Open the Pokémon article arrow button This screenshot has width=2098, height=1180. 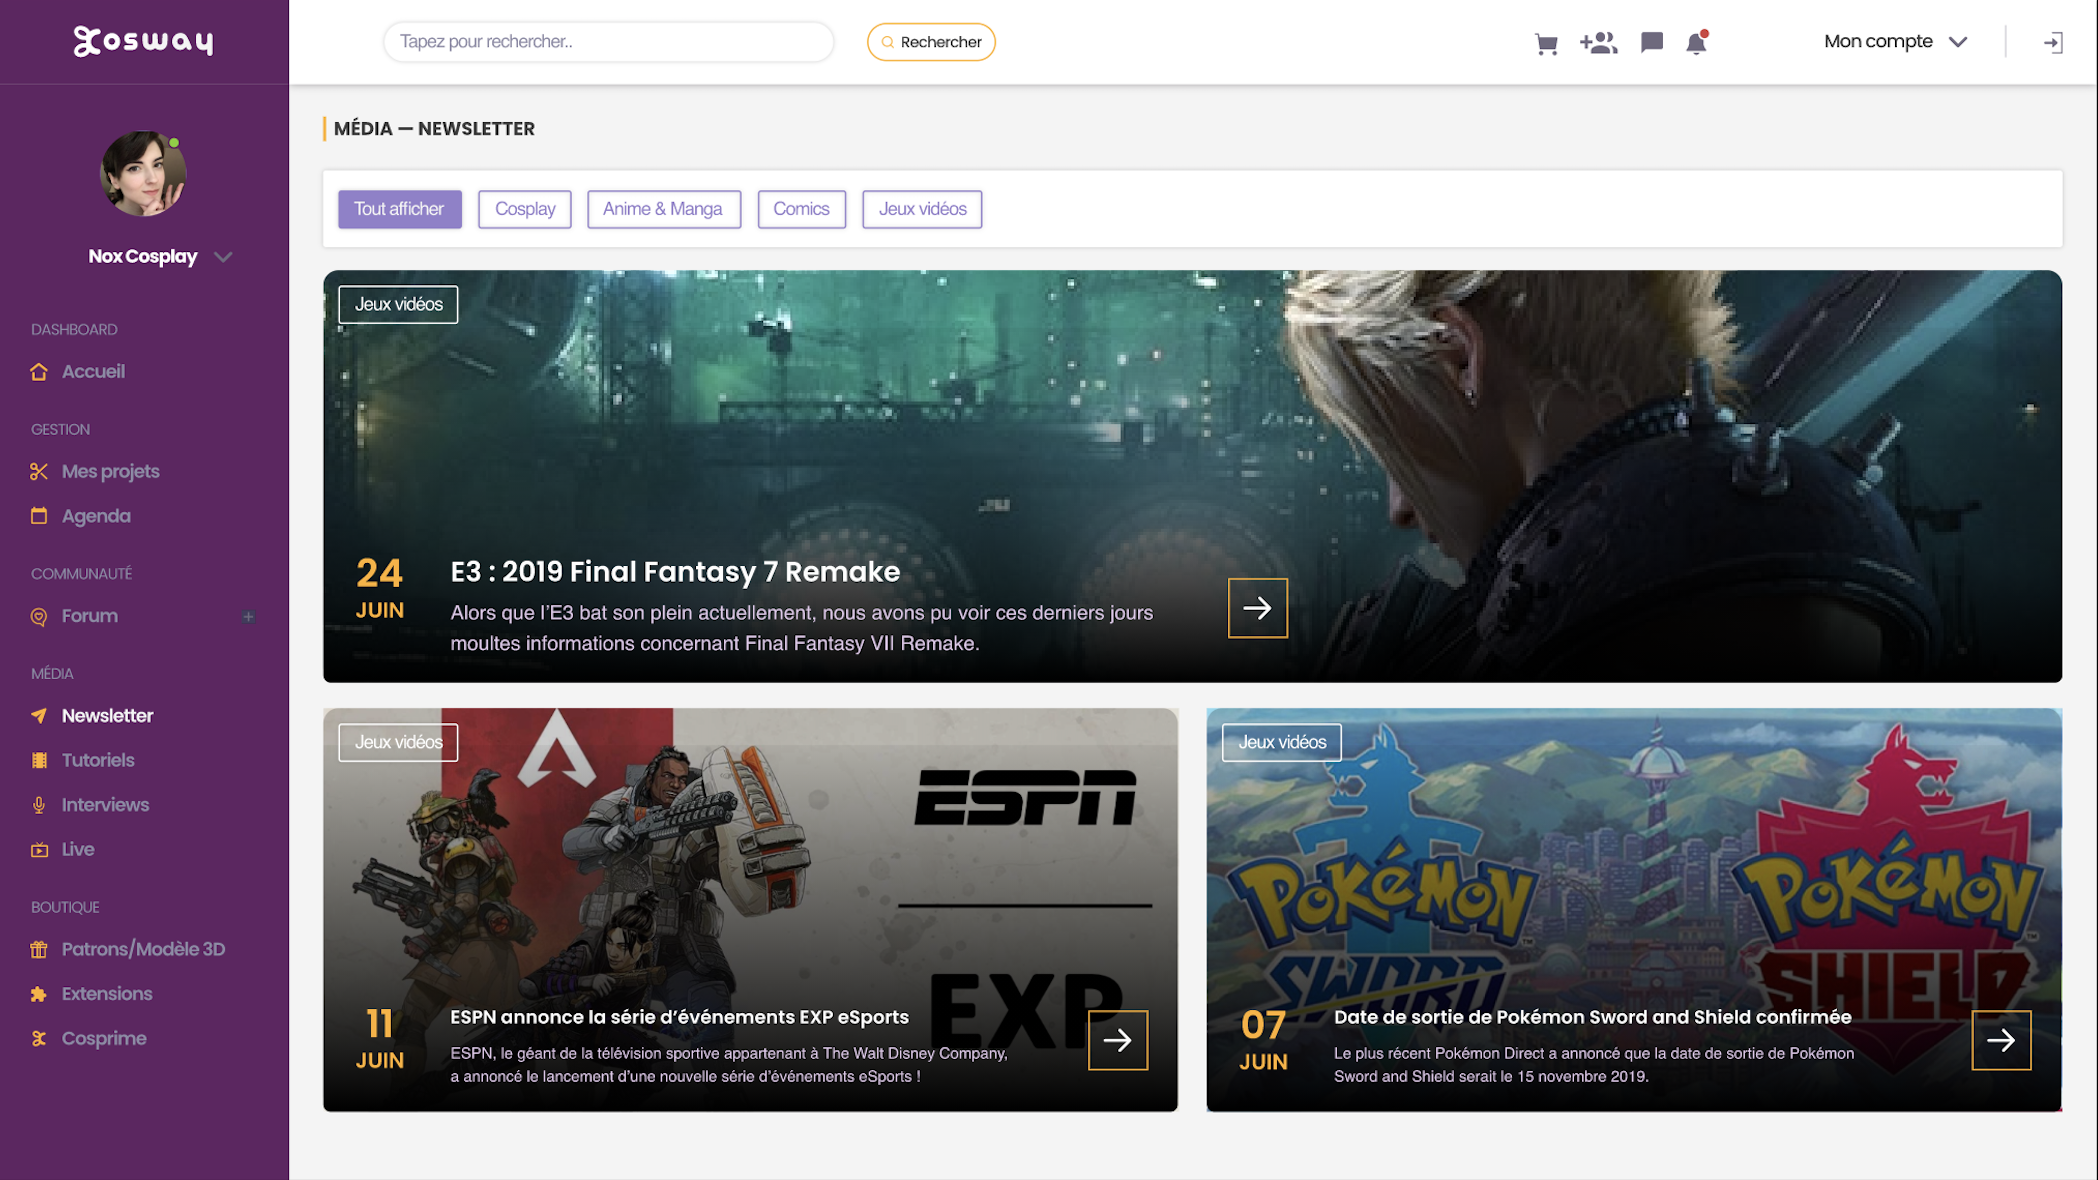[x=2001, y=1040]
